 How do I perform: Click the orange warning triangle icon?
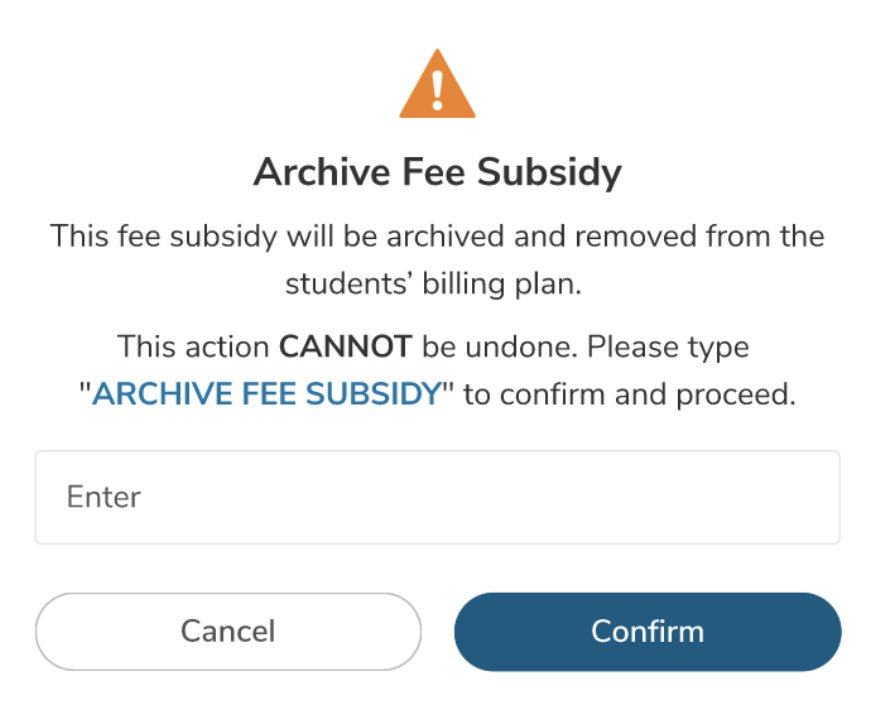click(x=437, y=88)
